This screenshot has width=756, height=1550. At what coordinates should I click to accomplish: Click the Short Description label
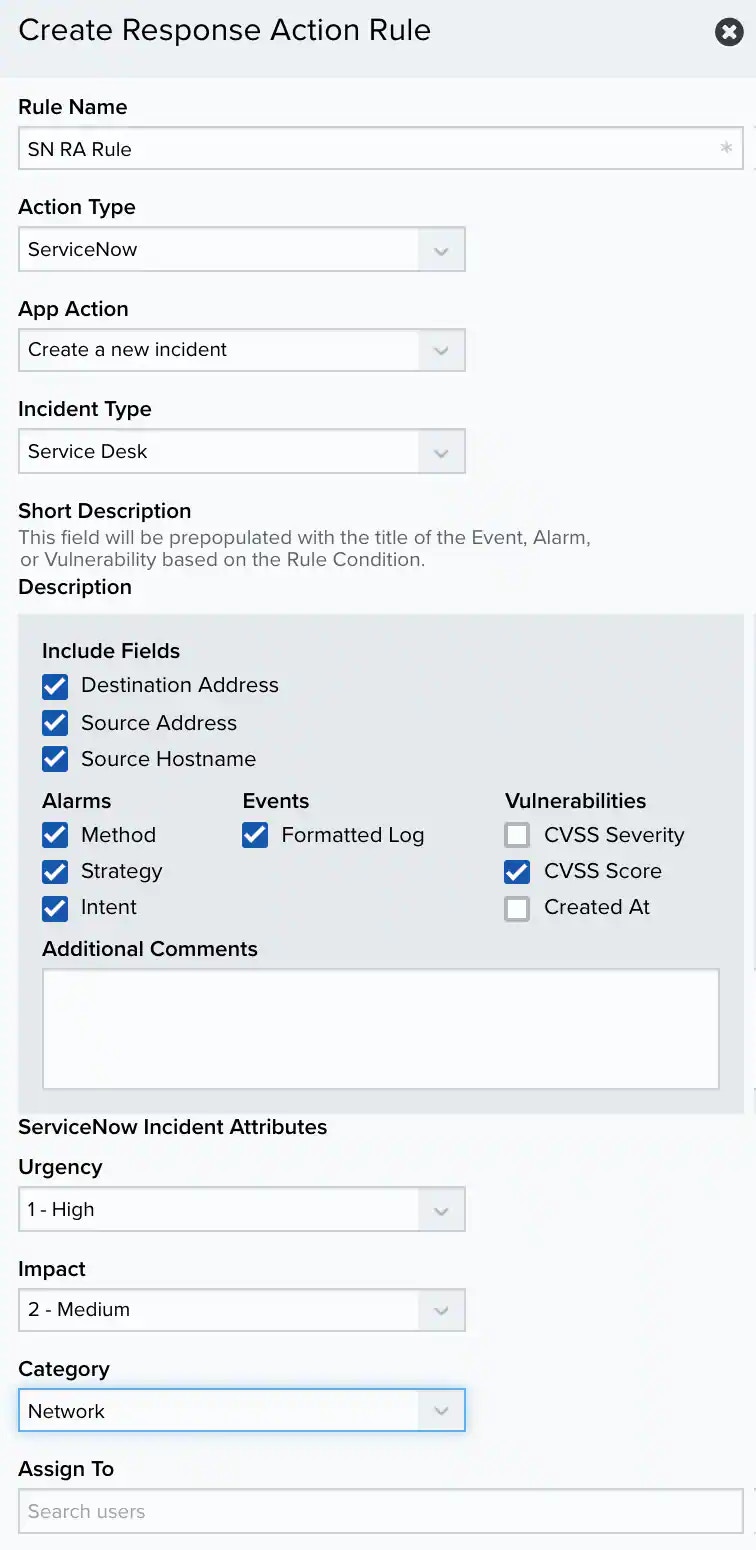point(104,511)
